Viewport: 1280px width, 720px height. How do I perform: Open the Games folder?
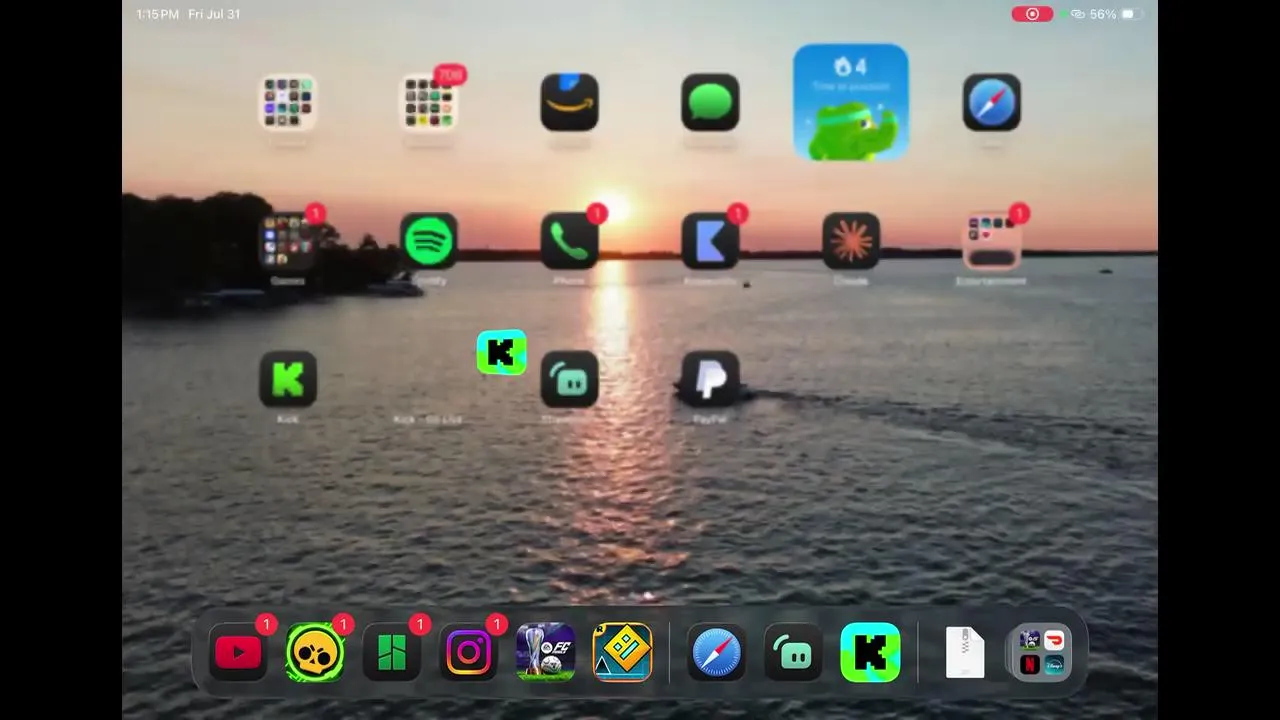click(x=288, y=241)
